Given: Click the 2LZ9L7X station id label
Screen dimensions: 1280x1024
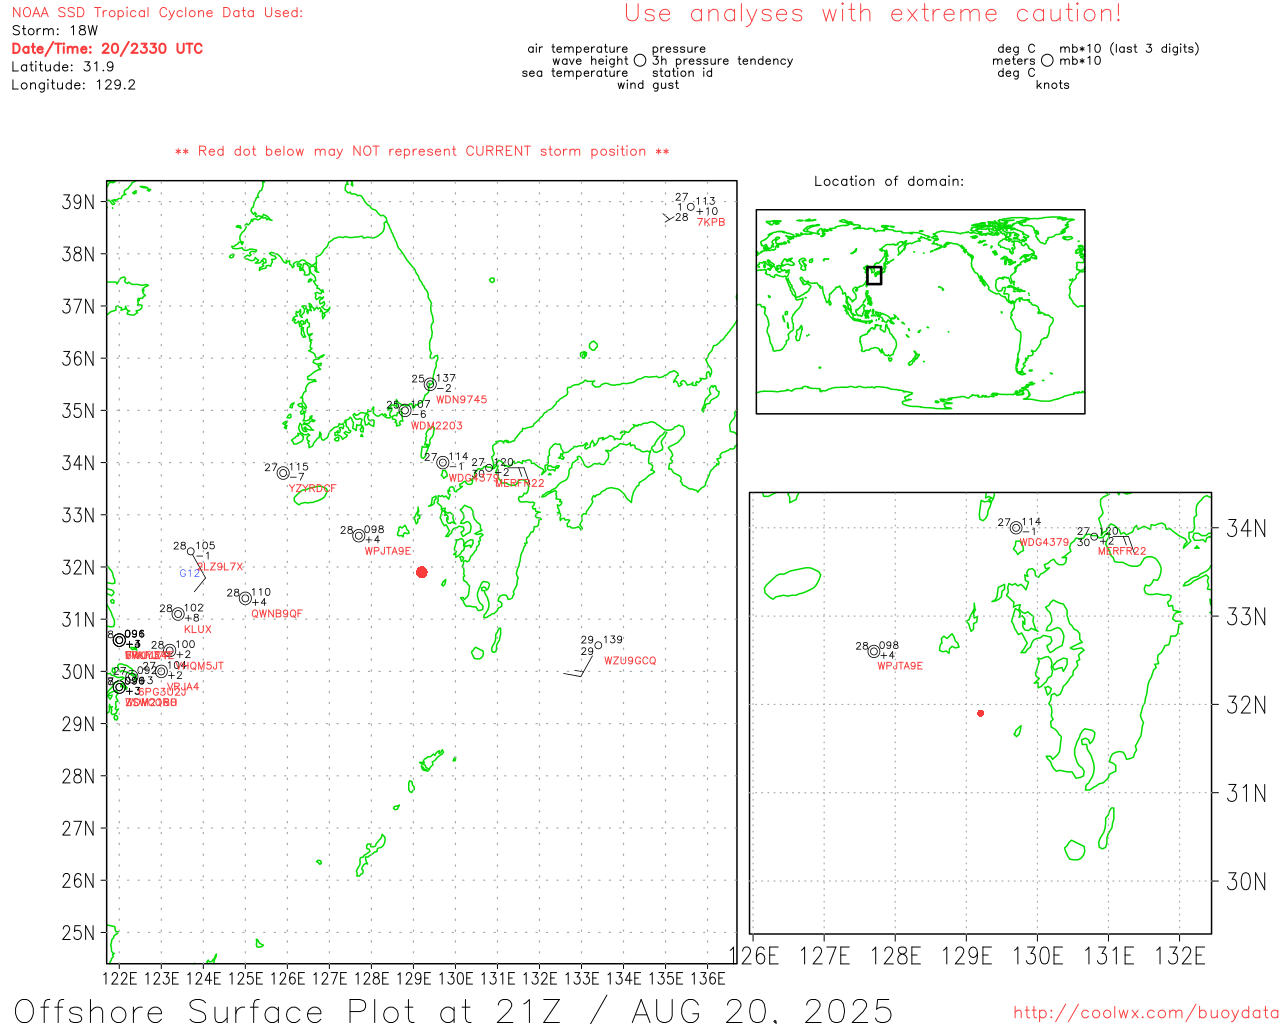Looking at the screenshot, I should tap(221, 567).
